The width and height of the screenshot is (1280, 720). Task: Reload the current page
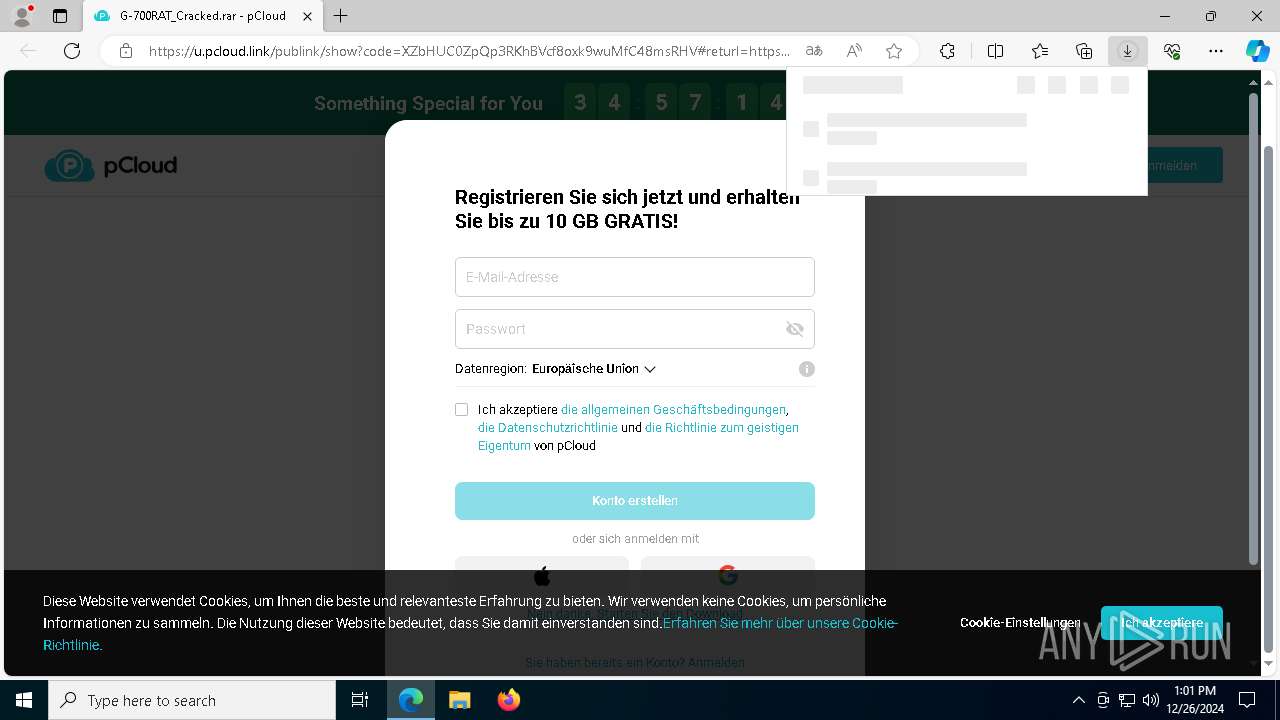point(72,51)
